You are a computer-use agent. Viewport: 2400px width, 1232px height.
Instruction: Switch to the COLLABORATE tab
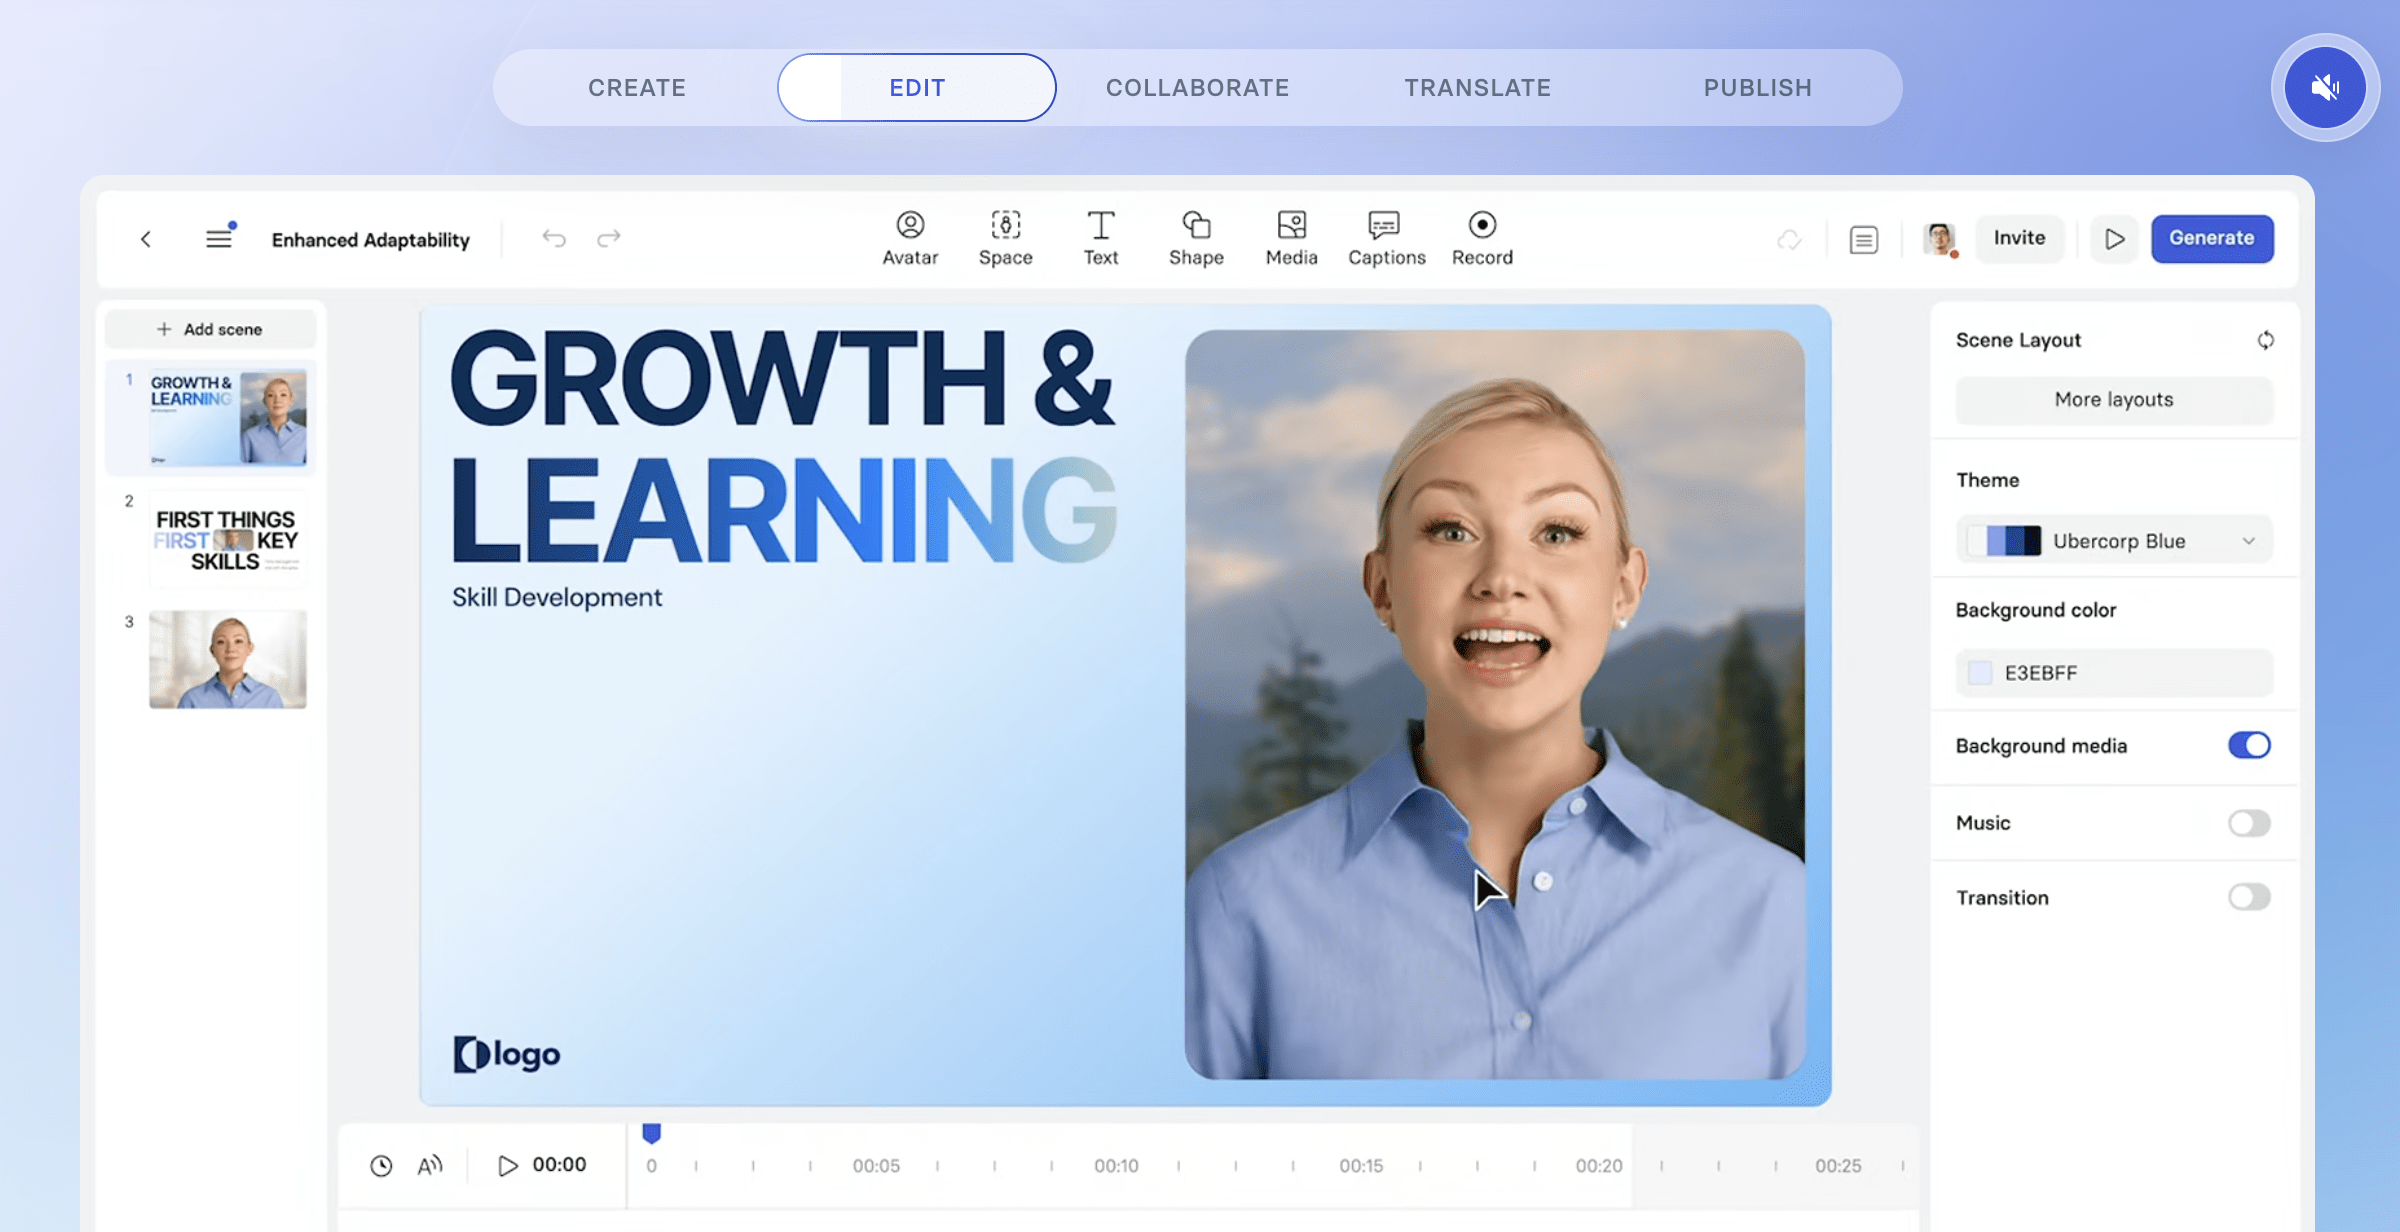coord(1197,88)
